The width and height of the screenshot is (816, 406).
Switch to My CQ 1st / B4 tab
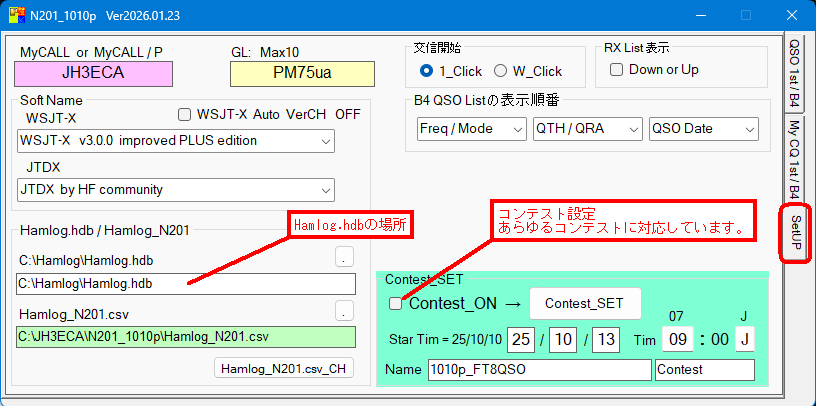click(x=794, y=156)
